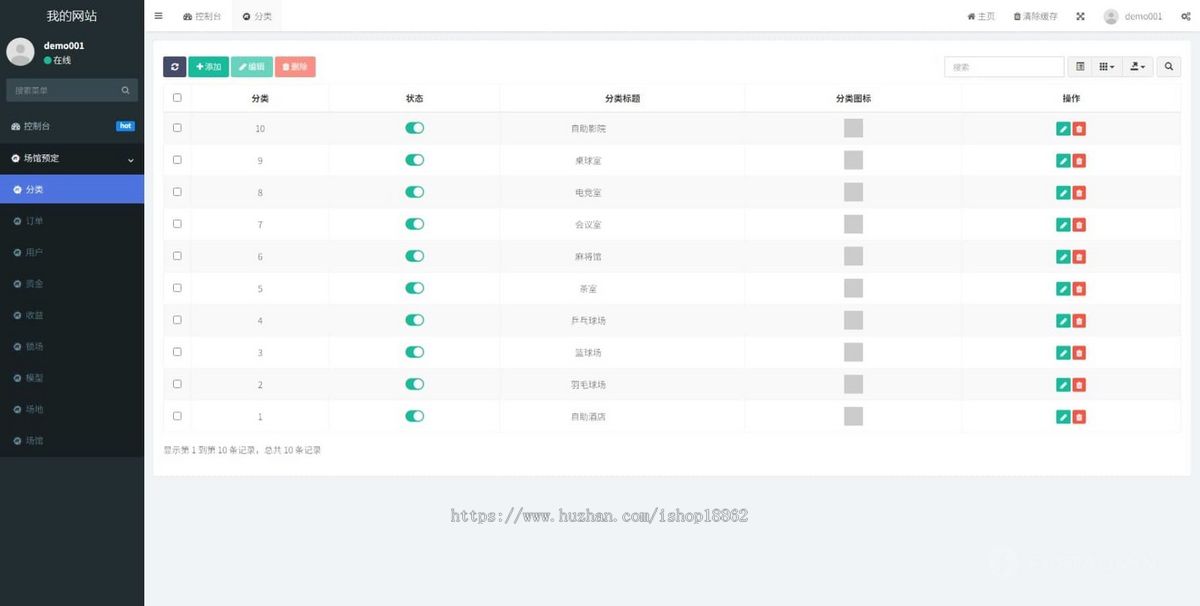This screenshot has height=606, width=1200.
Task: Open 资金 in the sidebar
Action: (x=72, y=284)
